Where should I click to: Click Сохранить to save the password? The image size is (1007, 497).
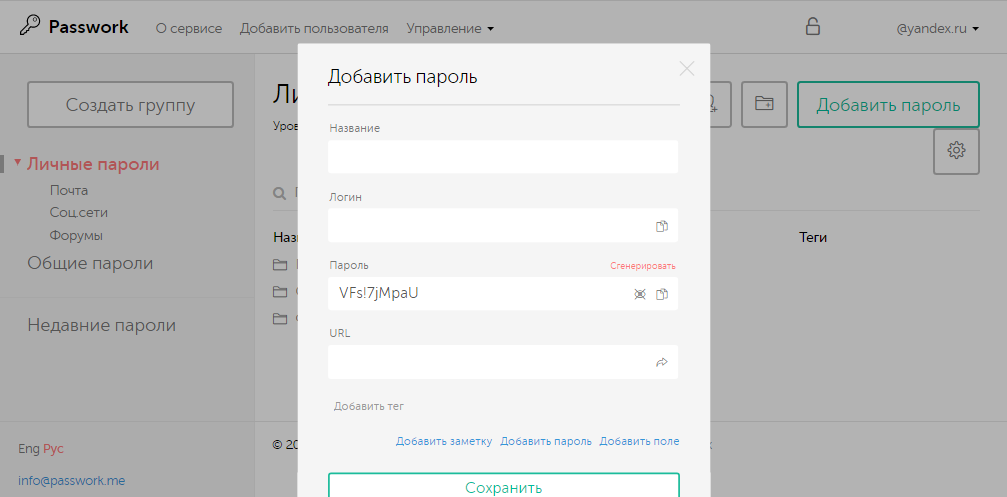504,485
